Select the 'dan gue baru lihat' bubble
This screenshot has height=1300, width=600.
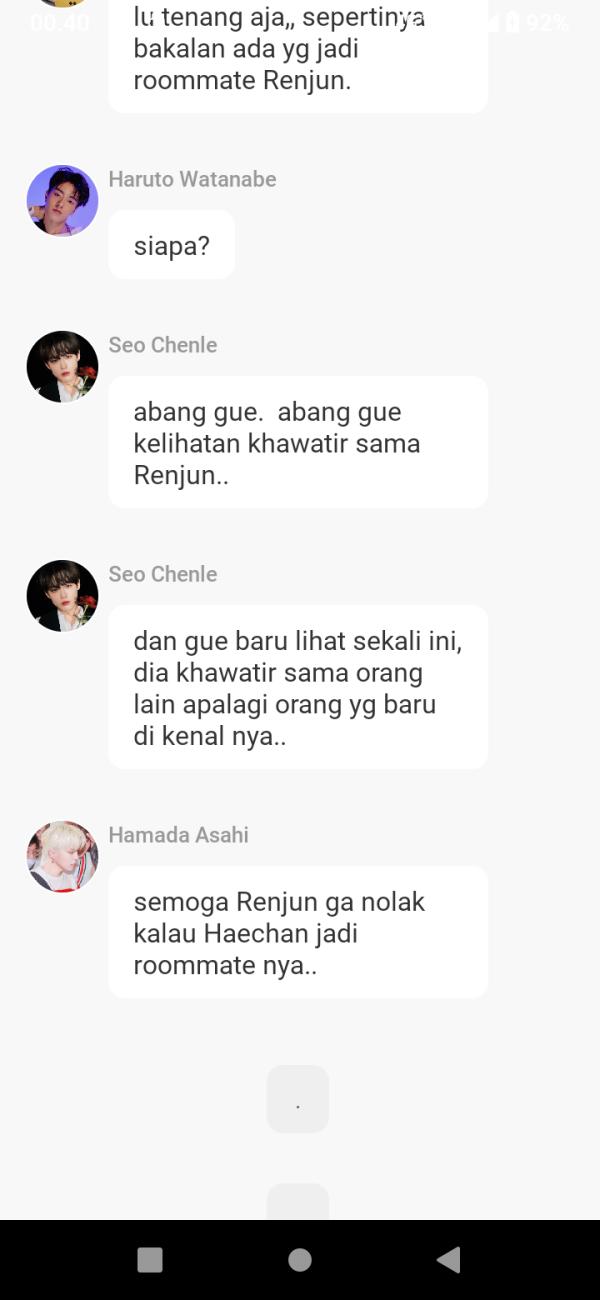[x=298, y=687]
